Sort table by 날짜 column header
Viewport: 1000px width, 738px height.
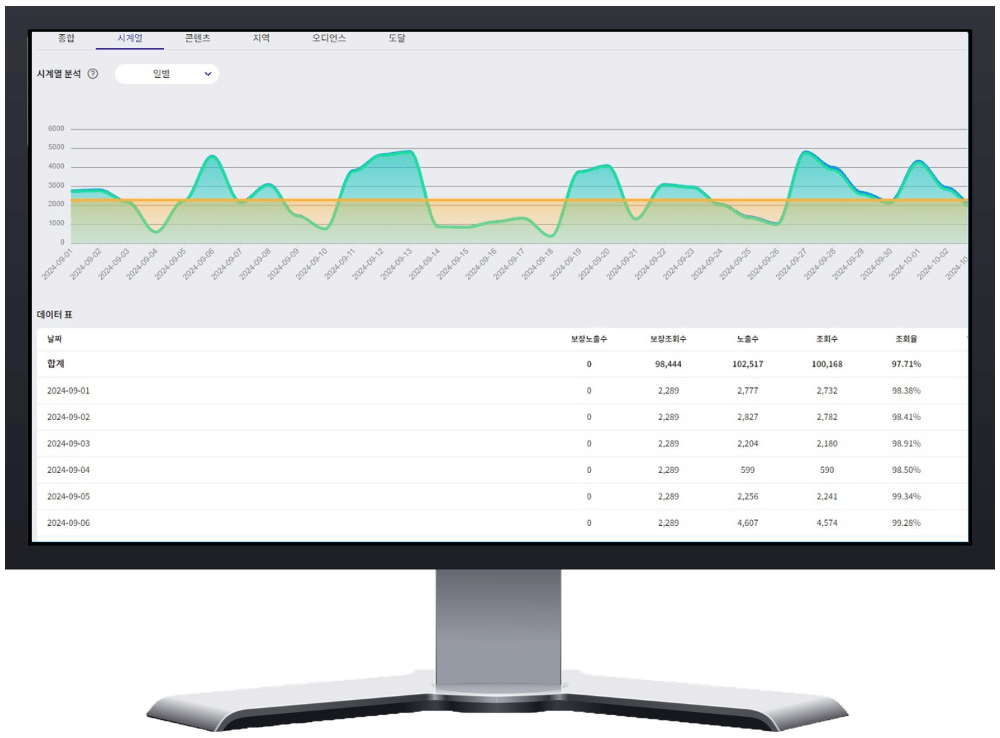[x=56, y=340]
